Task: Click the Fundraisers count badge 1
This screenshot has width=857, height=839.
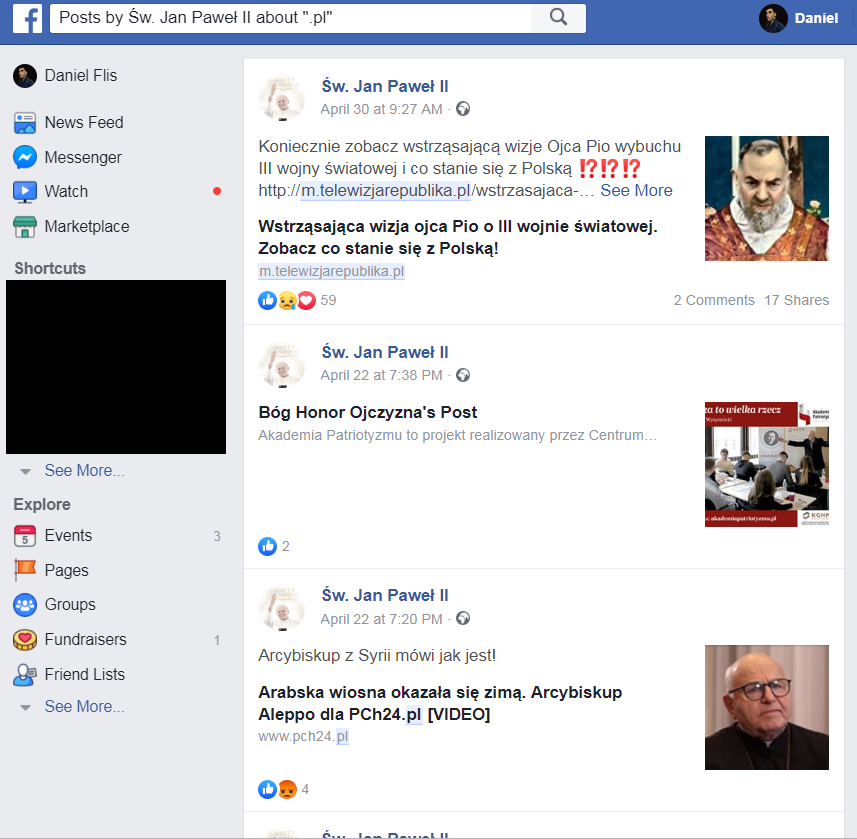Action: 217,640
